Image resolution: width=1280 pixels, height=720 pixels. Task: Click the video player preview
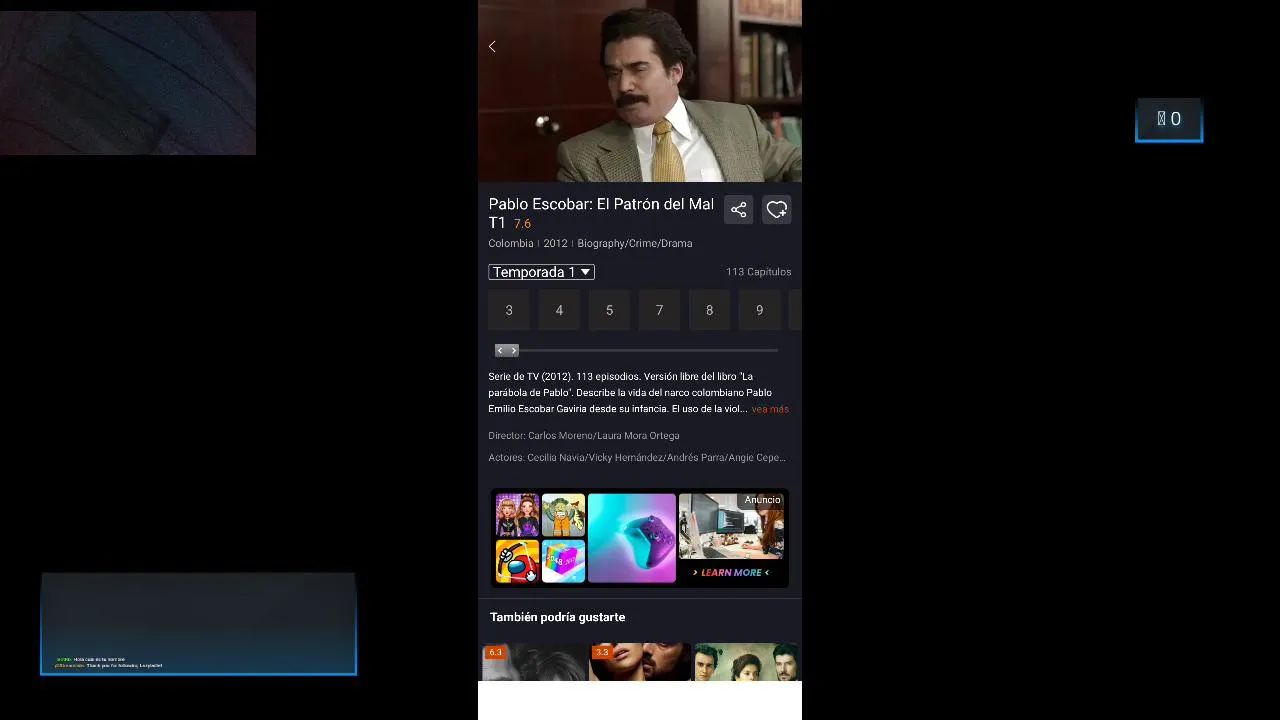(x=640, y=91)
